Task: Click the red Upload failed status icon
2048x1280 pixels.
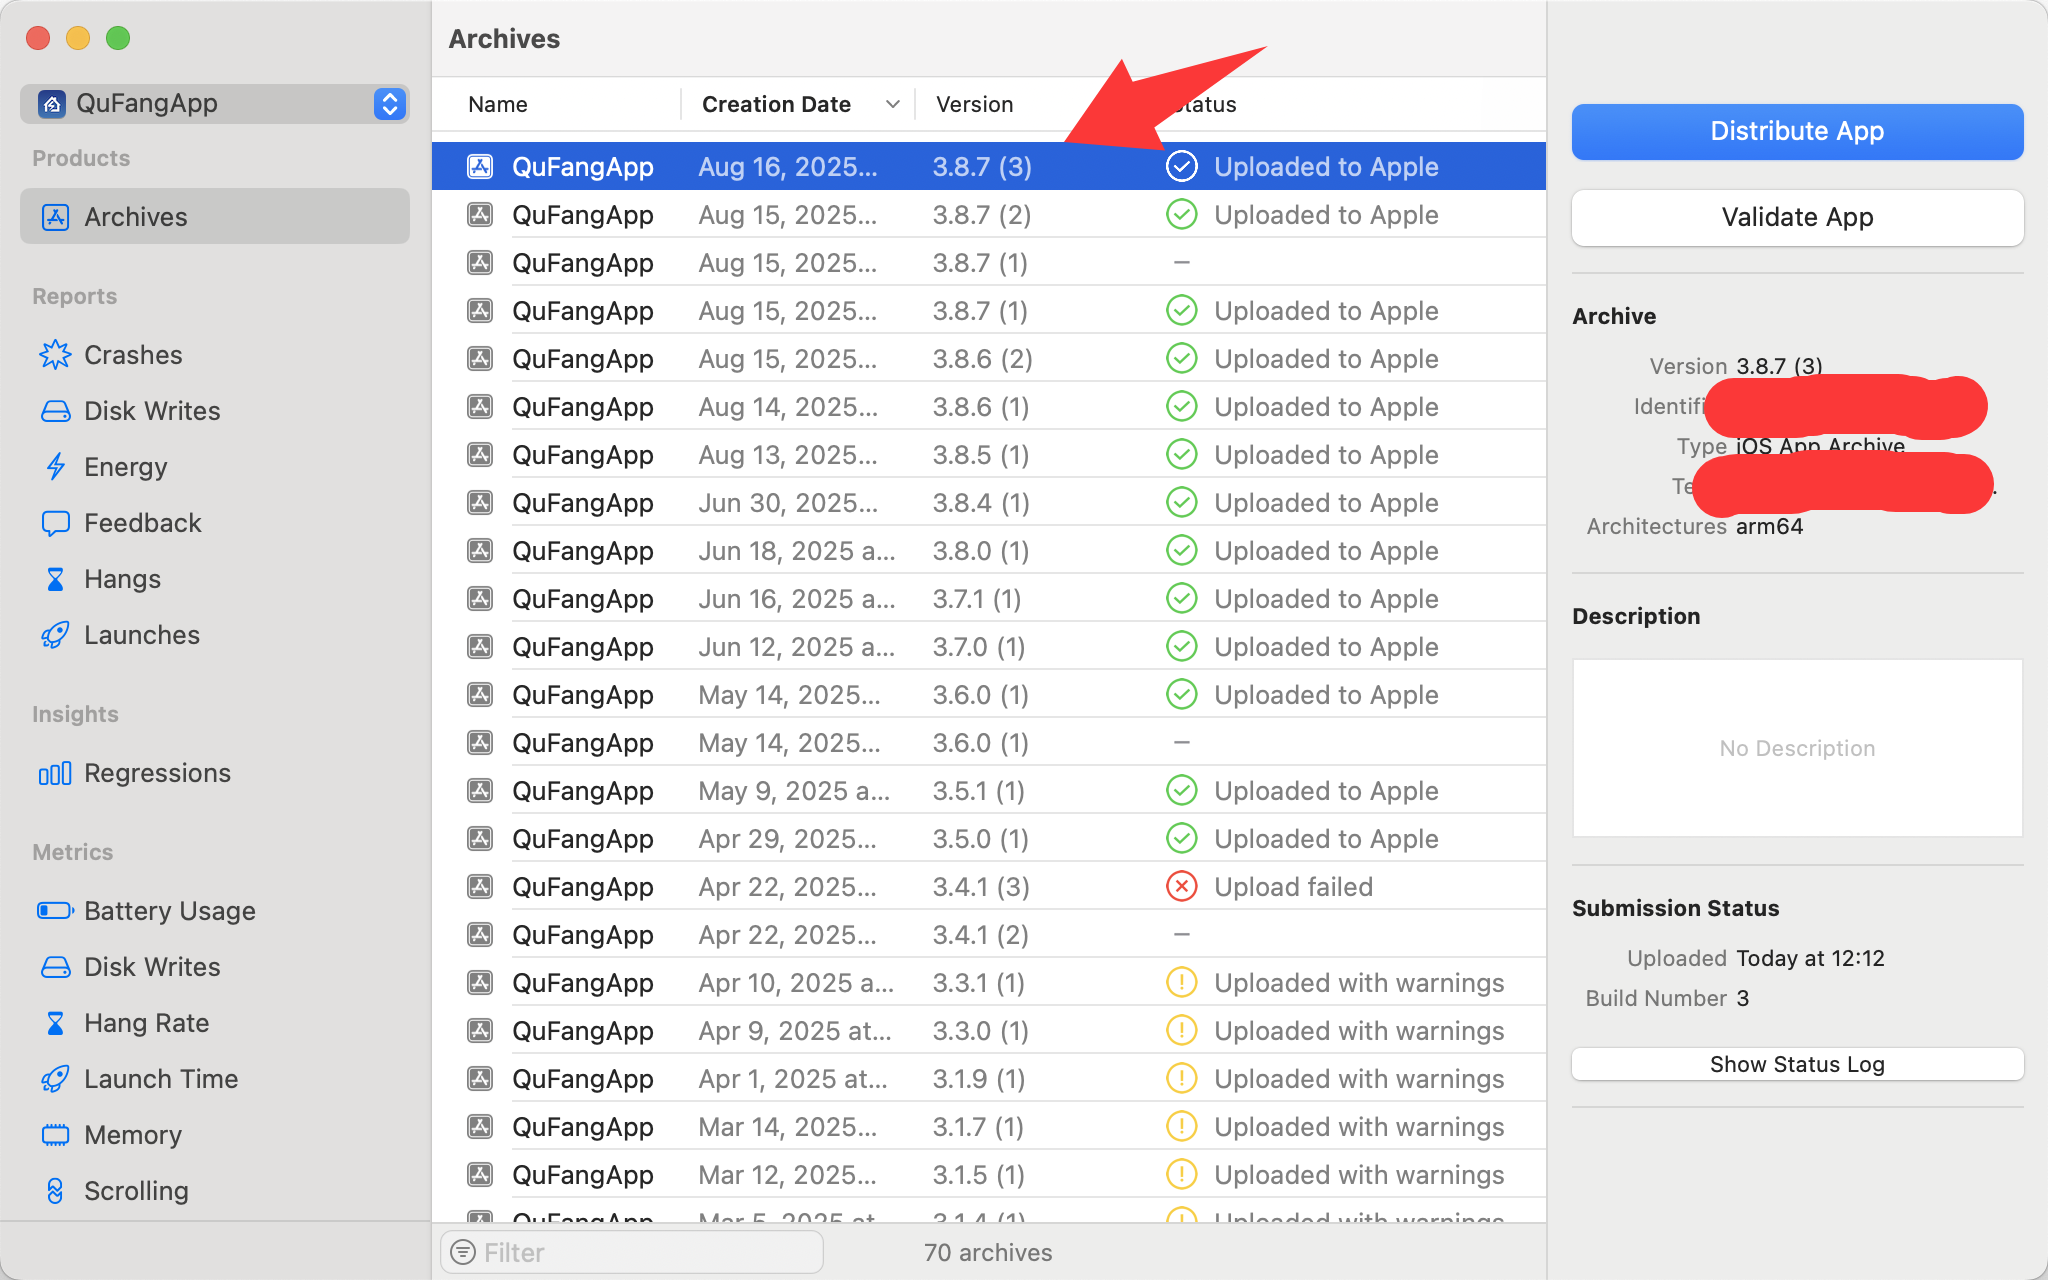Action: point(1181,887)
